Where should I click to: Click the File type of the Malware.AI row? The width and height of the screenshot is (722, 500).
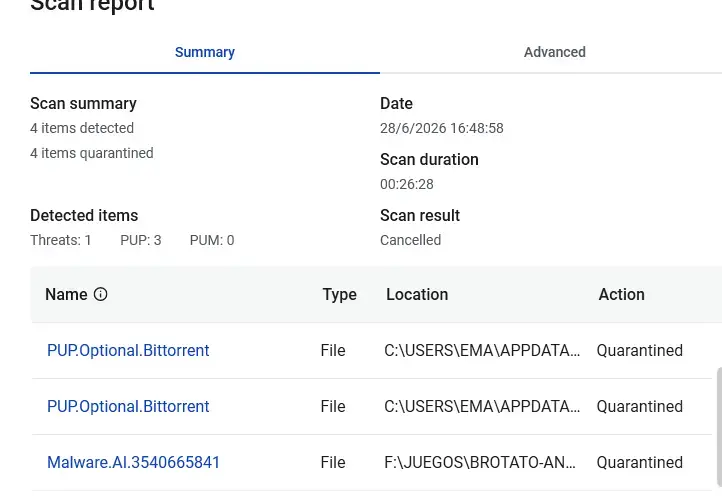coord(333,462)
